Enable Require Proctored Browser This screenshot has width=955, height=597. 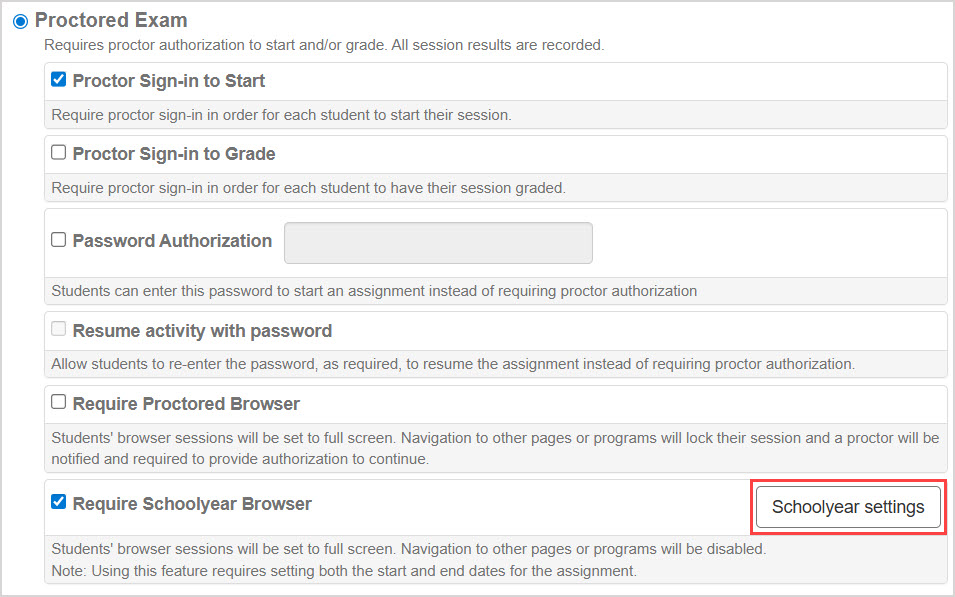pyautogui.click(x=58, y=403)
